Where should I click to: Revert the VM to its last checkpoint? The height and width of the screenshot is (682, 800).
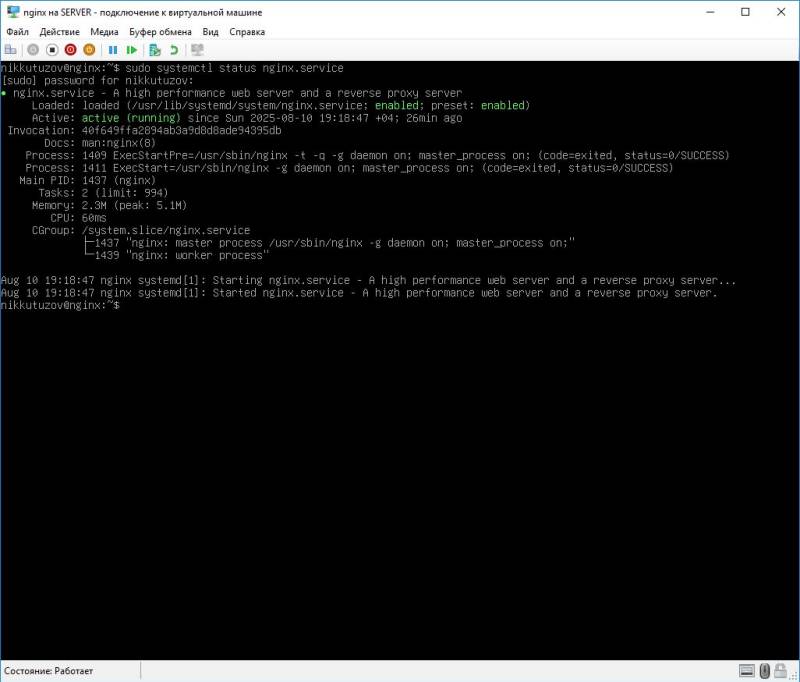click(x=172, y=50)
